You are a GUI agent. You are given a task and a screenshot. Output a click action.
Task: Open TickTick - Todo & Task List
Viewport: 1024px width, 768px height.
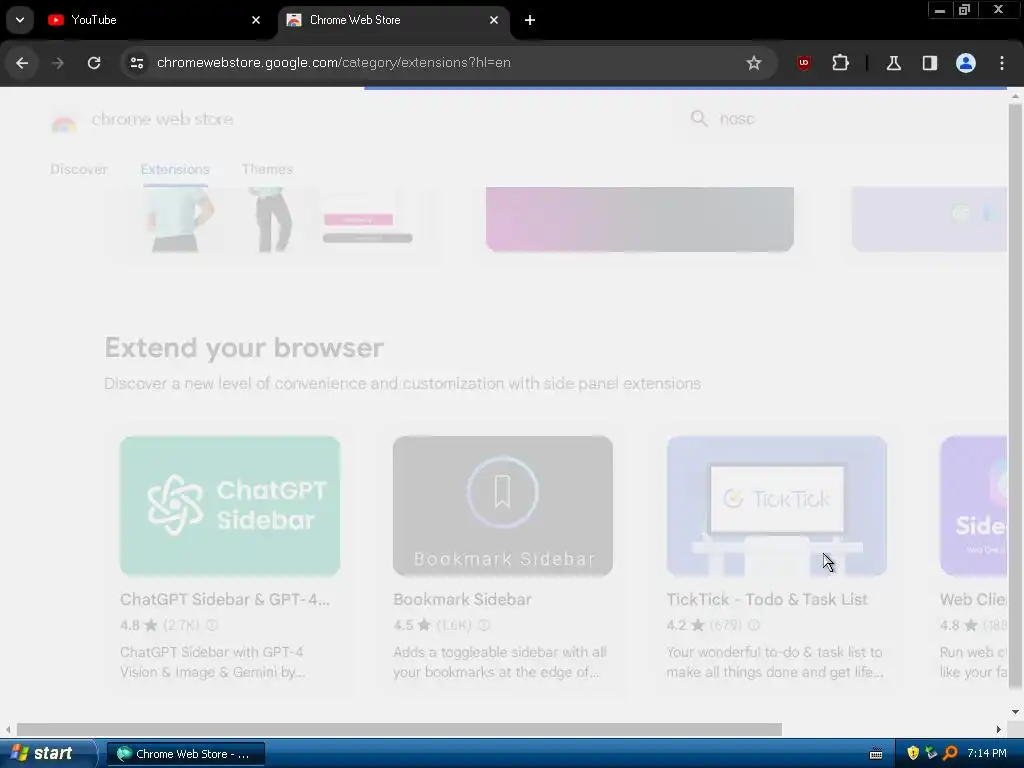tap(767, 600)
